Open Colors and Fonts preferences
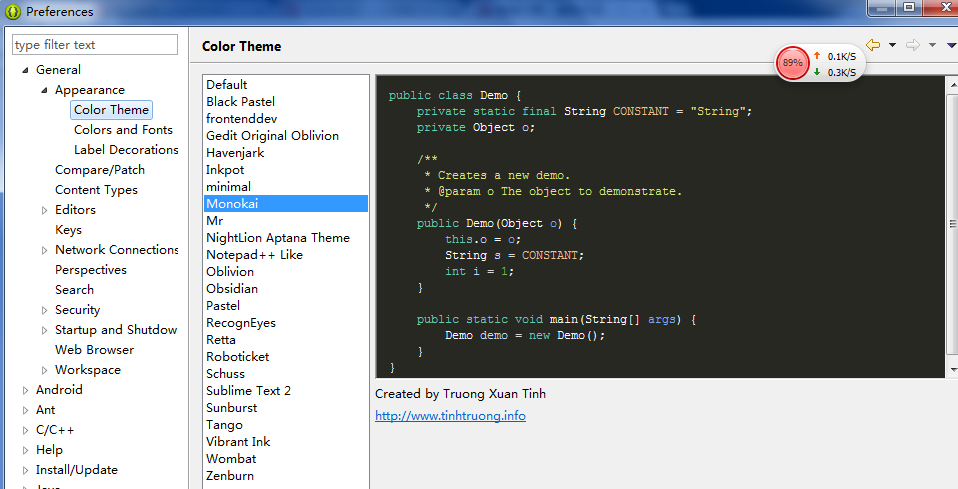This screenshot has height=489, width=958. point(123,130)
